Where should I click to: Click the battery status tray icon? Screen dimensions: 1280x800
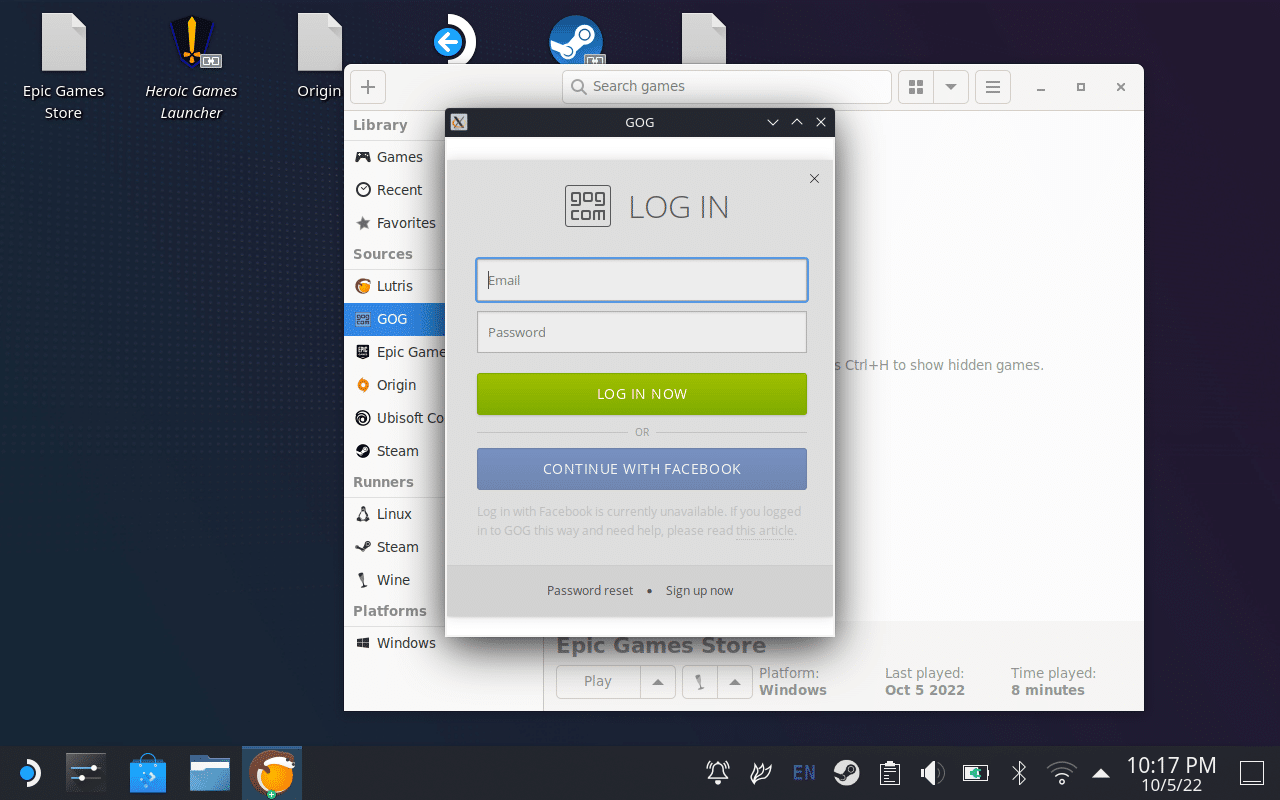(x=975, y=772)
